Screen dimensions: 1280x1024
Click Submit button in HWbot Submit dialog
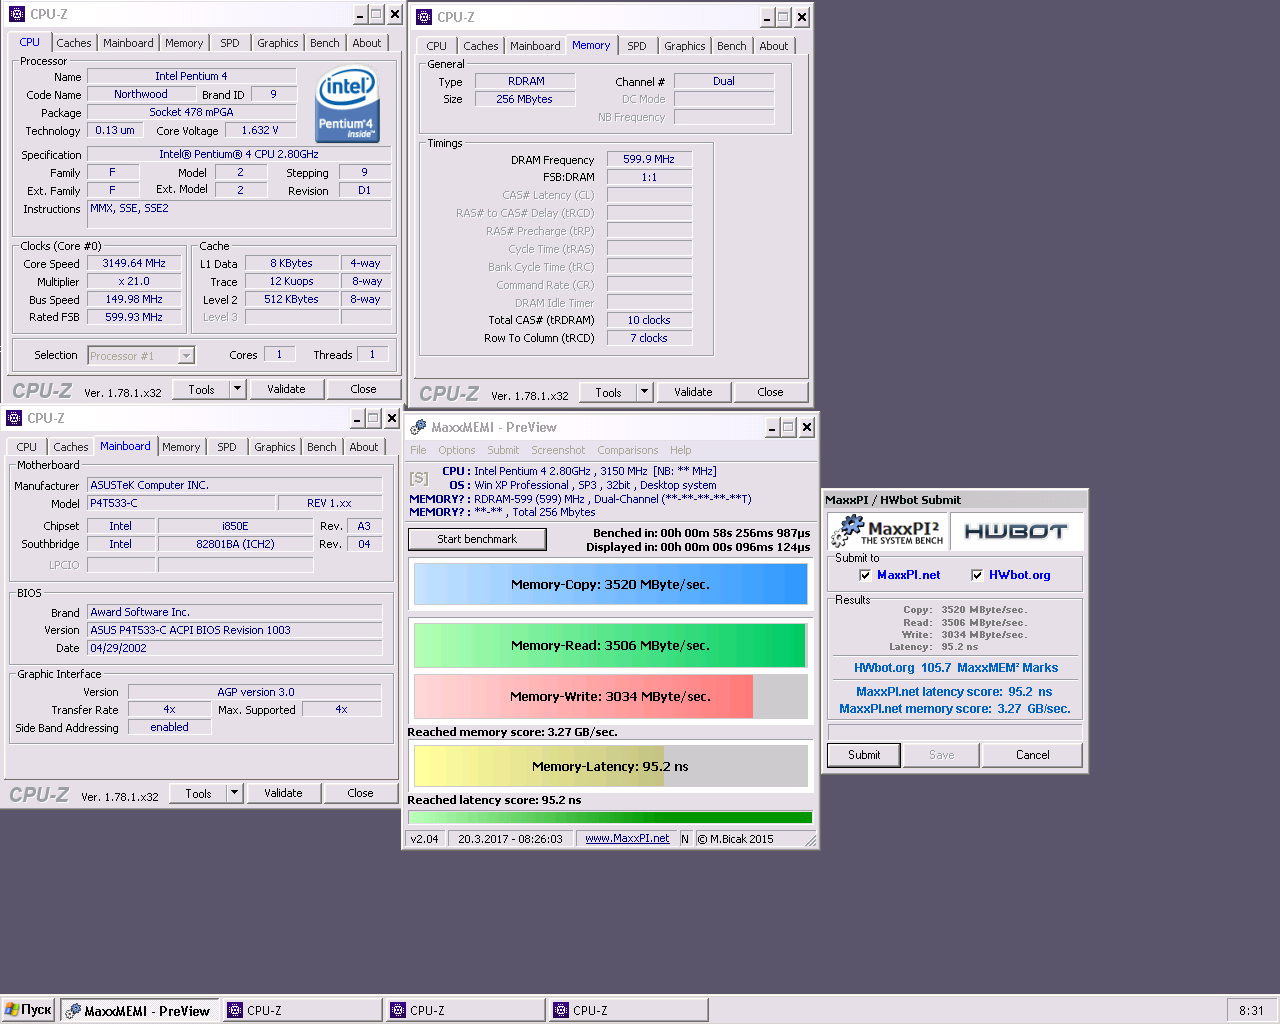tap(864, 755)
